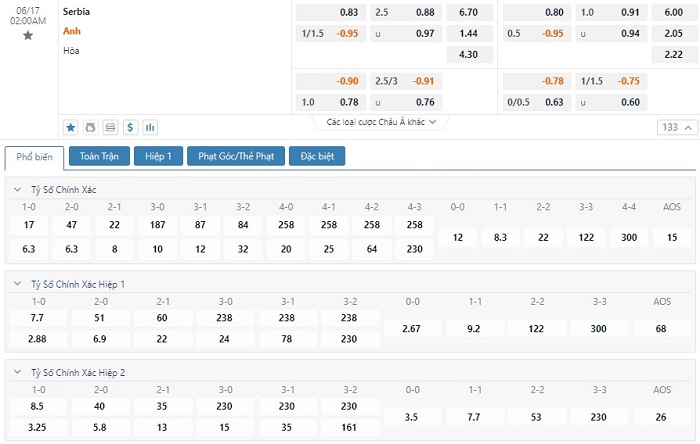Switch to the 'Đặc biệt' tab

tap(316, 156)
